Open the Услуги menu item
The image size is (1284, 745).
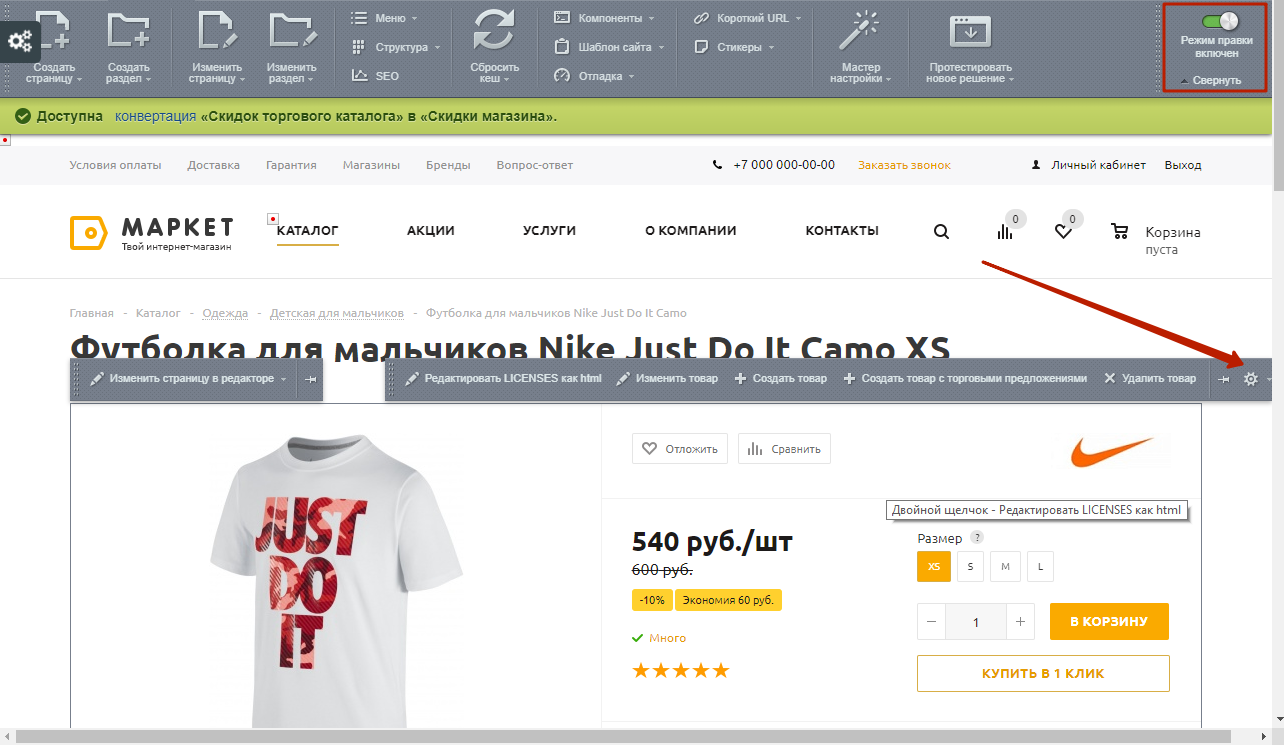pos(549,231)
